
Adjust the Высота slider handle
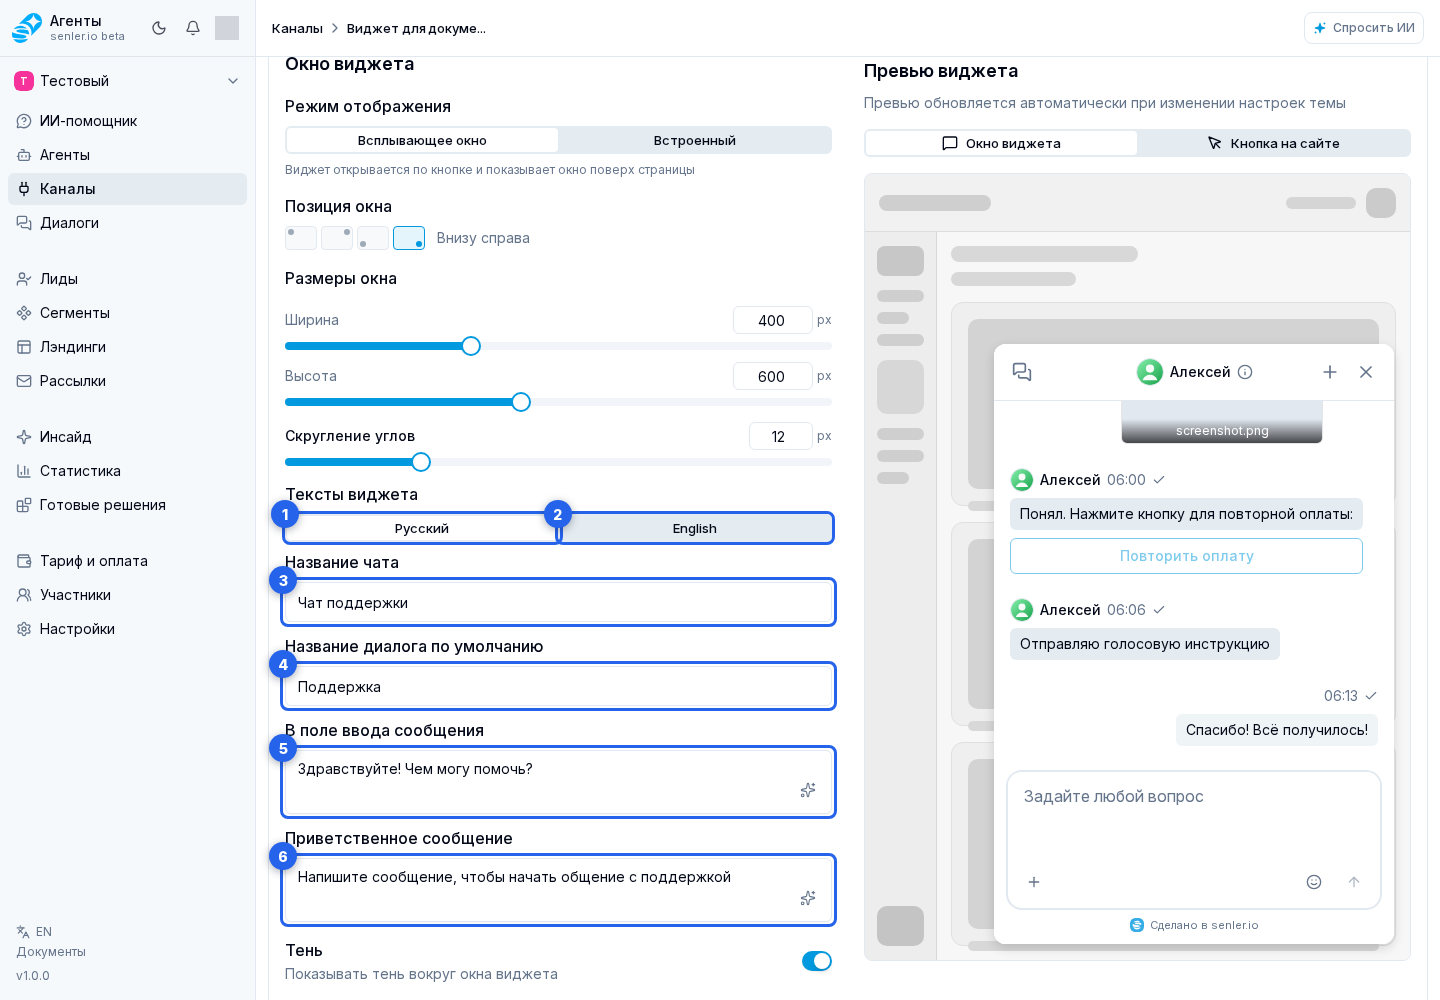tap(521, 402)
